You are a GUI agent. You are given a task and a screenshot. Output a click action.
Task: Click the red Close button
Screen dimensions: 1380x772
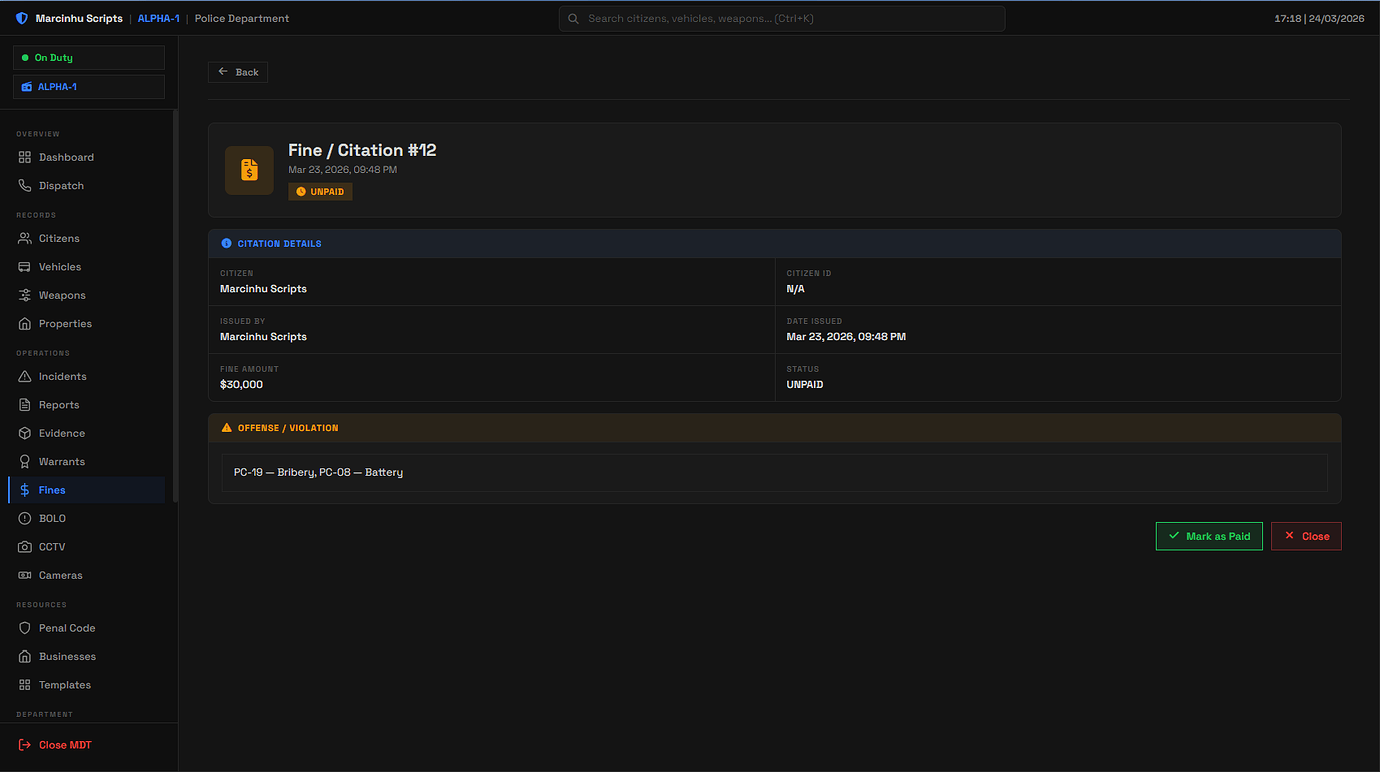[x=1306, y=536]
